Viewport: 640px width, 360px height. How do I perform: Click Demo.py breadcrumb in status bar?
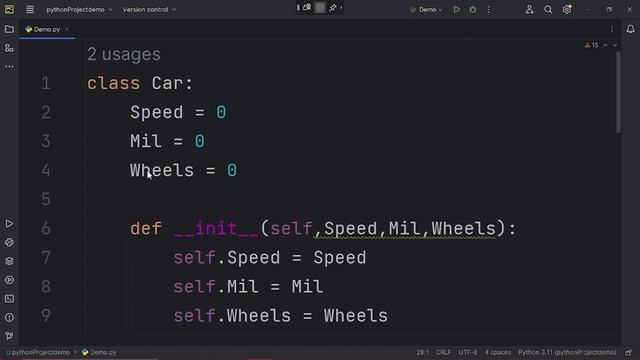pyautogui.click(x=99, y=352)
